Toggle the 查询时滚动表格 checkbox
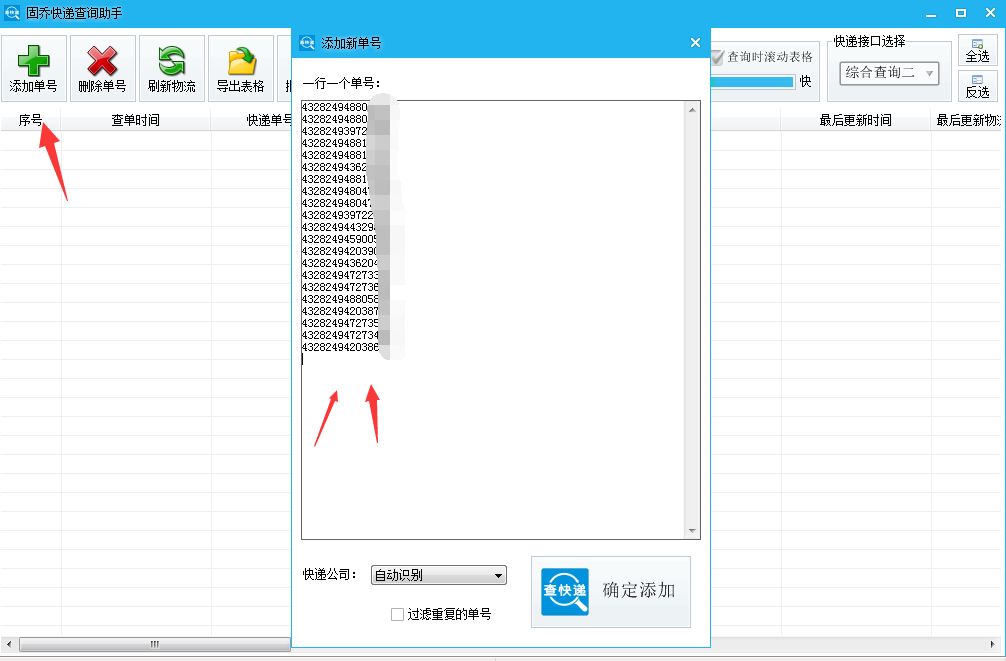 coord(717,58)
